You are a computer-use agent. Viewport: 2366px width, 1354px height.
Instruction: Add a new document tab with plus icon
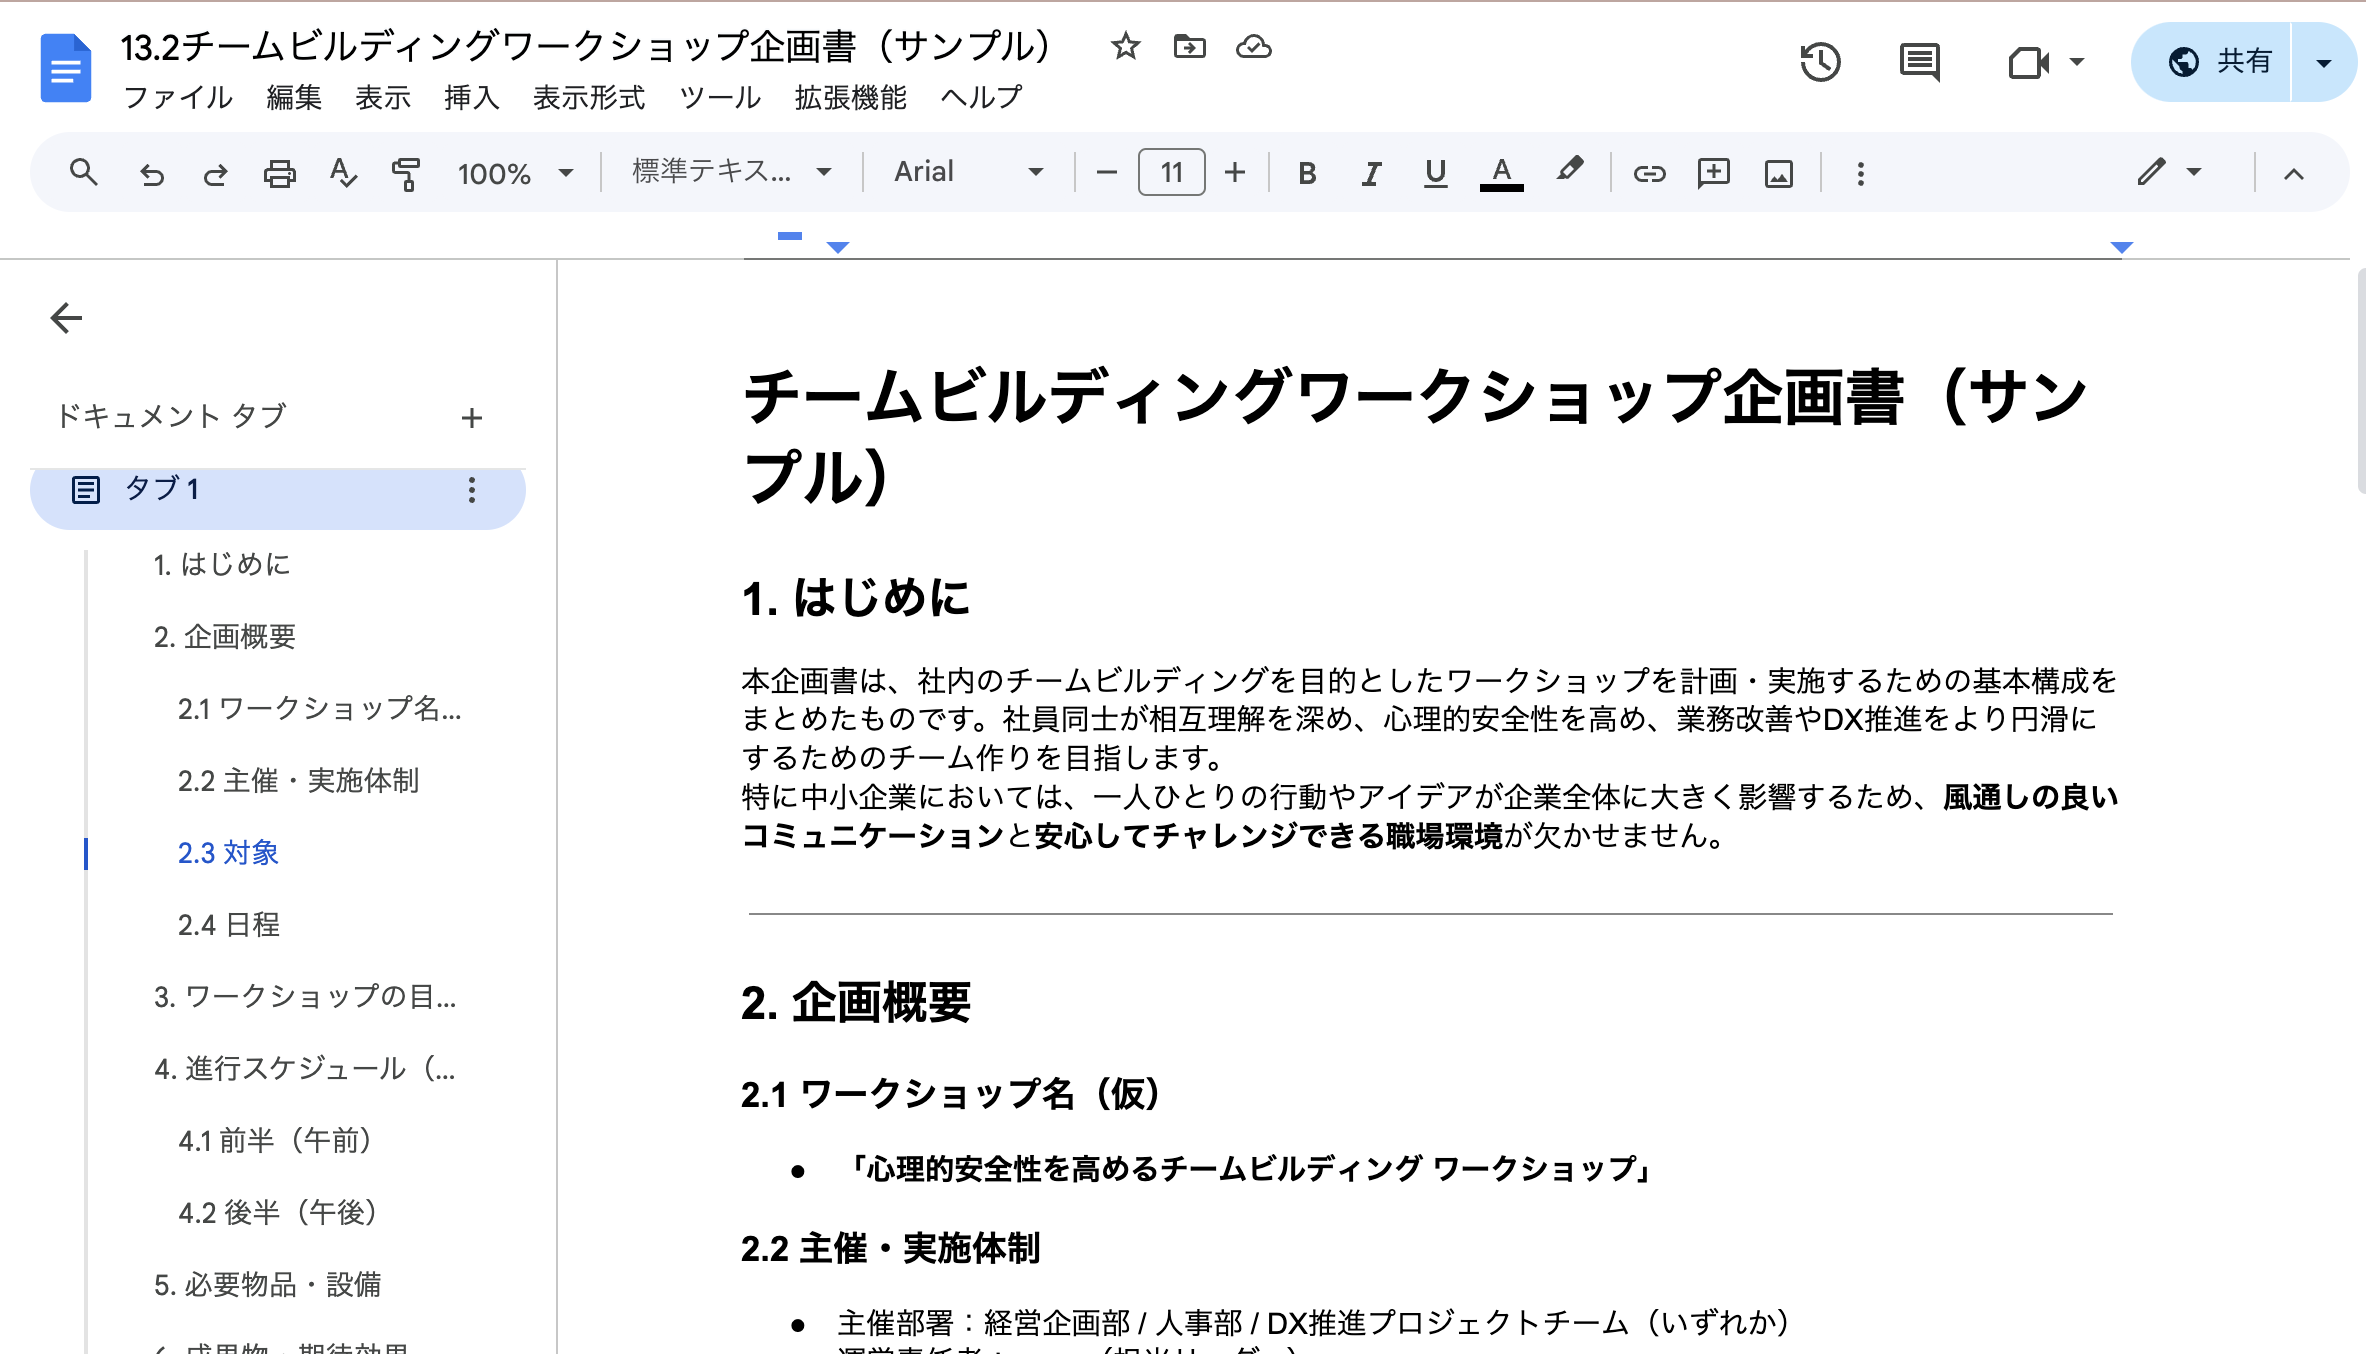click(x=471, y=417)
